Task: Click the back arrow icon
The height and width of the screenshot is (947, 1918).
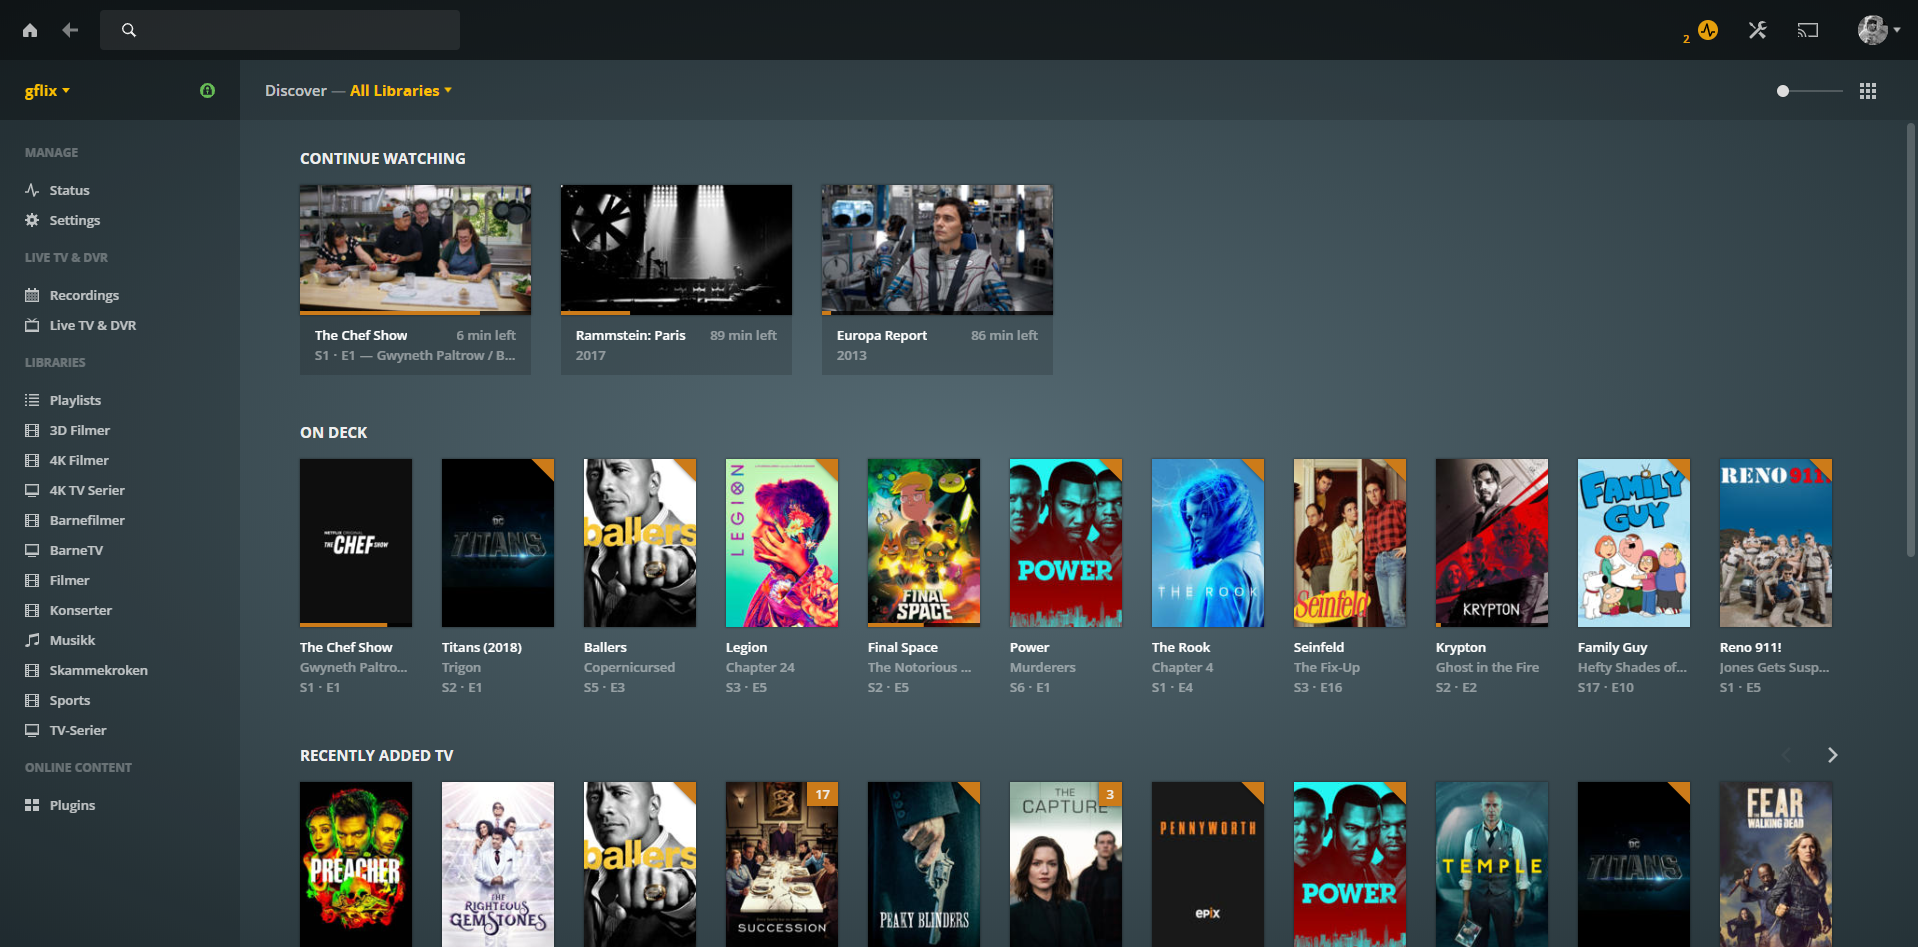Action: [70, 30]
